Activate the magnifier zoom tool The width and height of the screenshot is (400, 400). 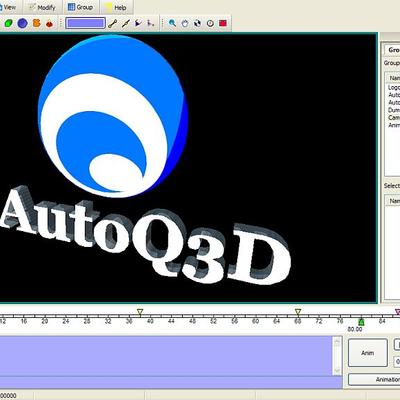click(172, 23)
